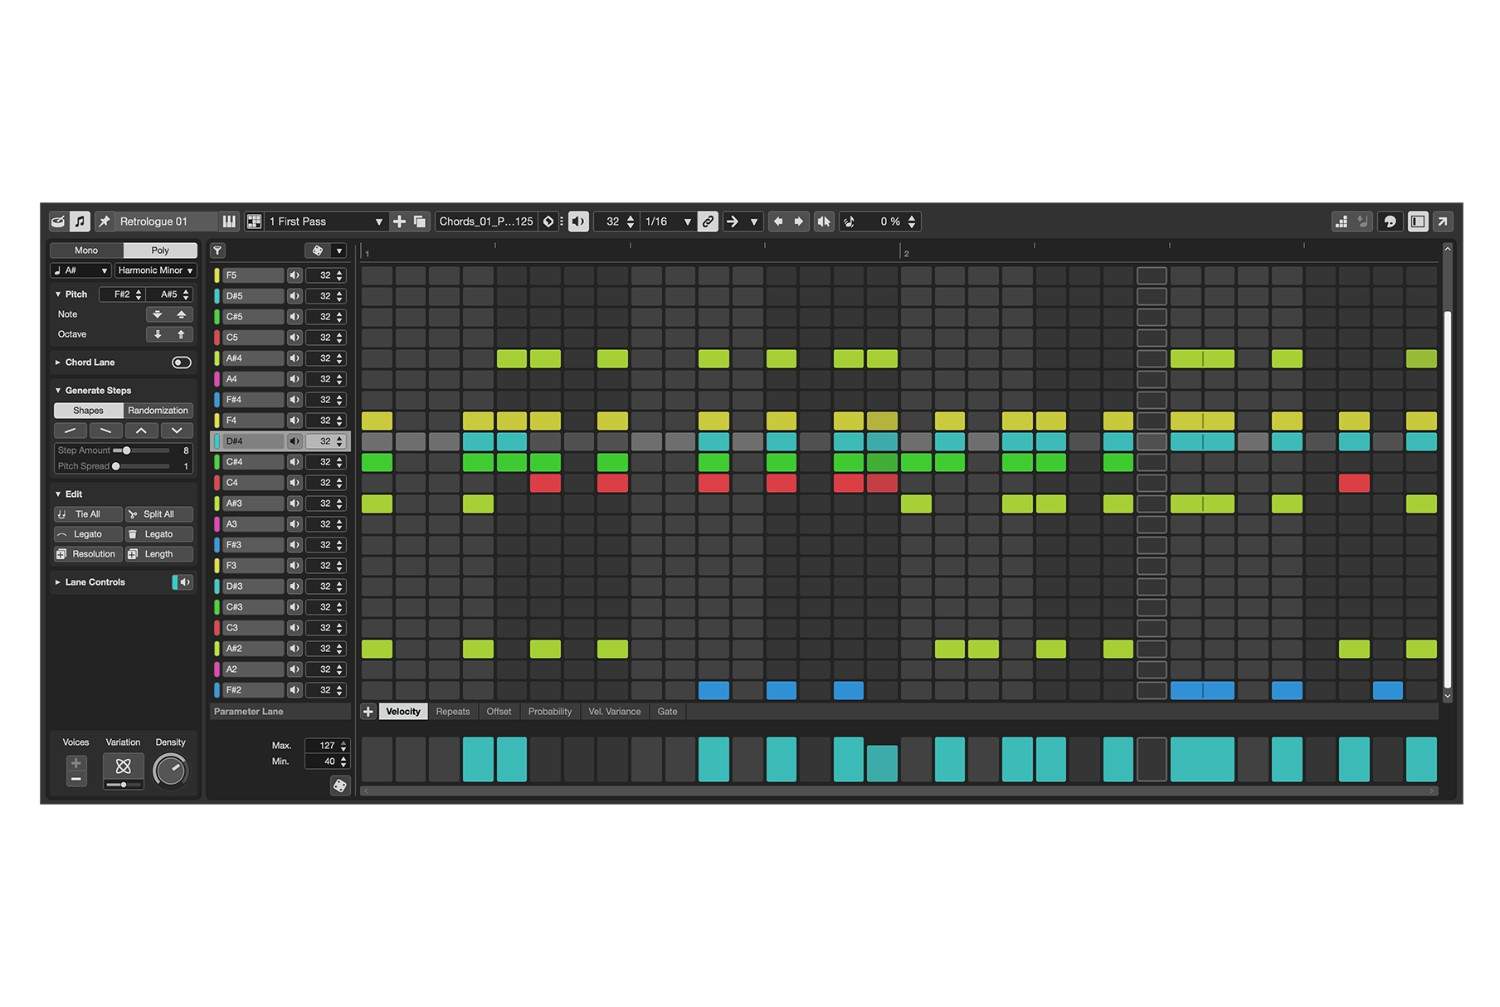Click the Split All button
Viewport: 1500px width, 1007px height.
[158, 514]
